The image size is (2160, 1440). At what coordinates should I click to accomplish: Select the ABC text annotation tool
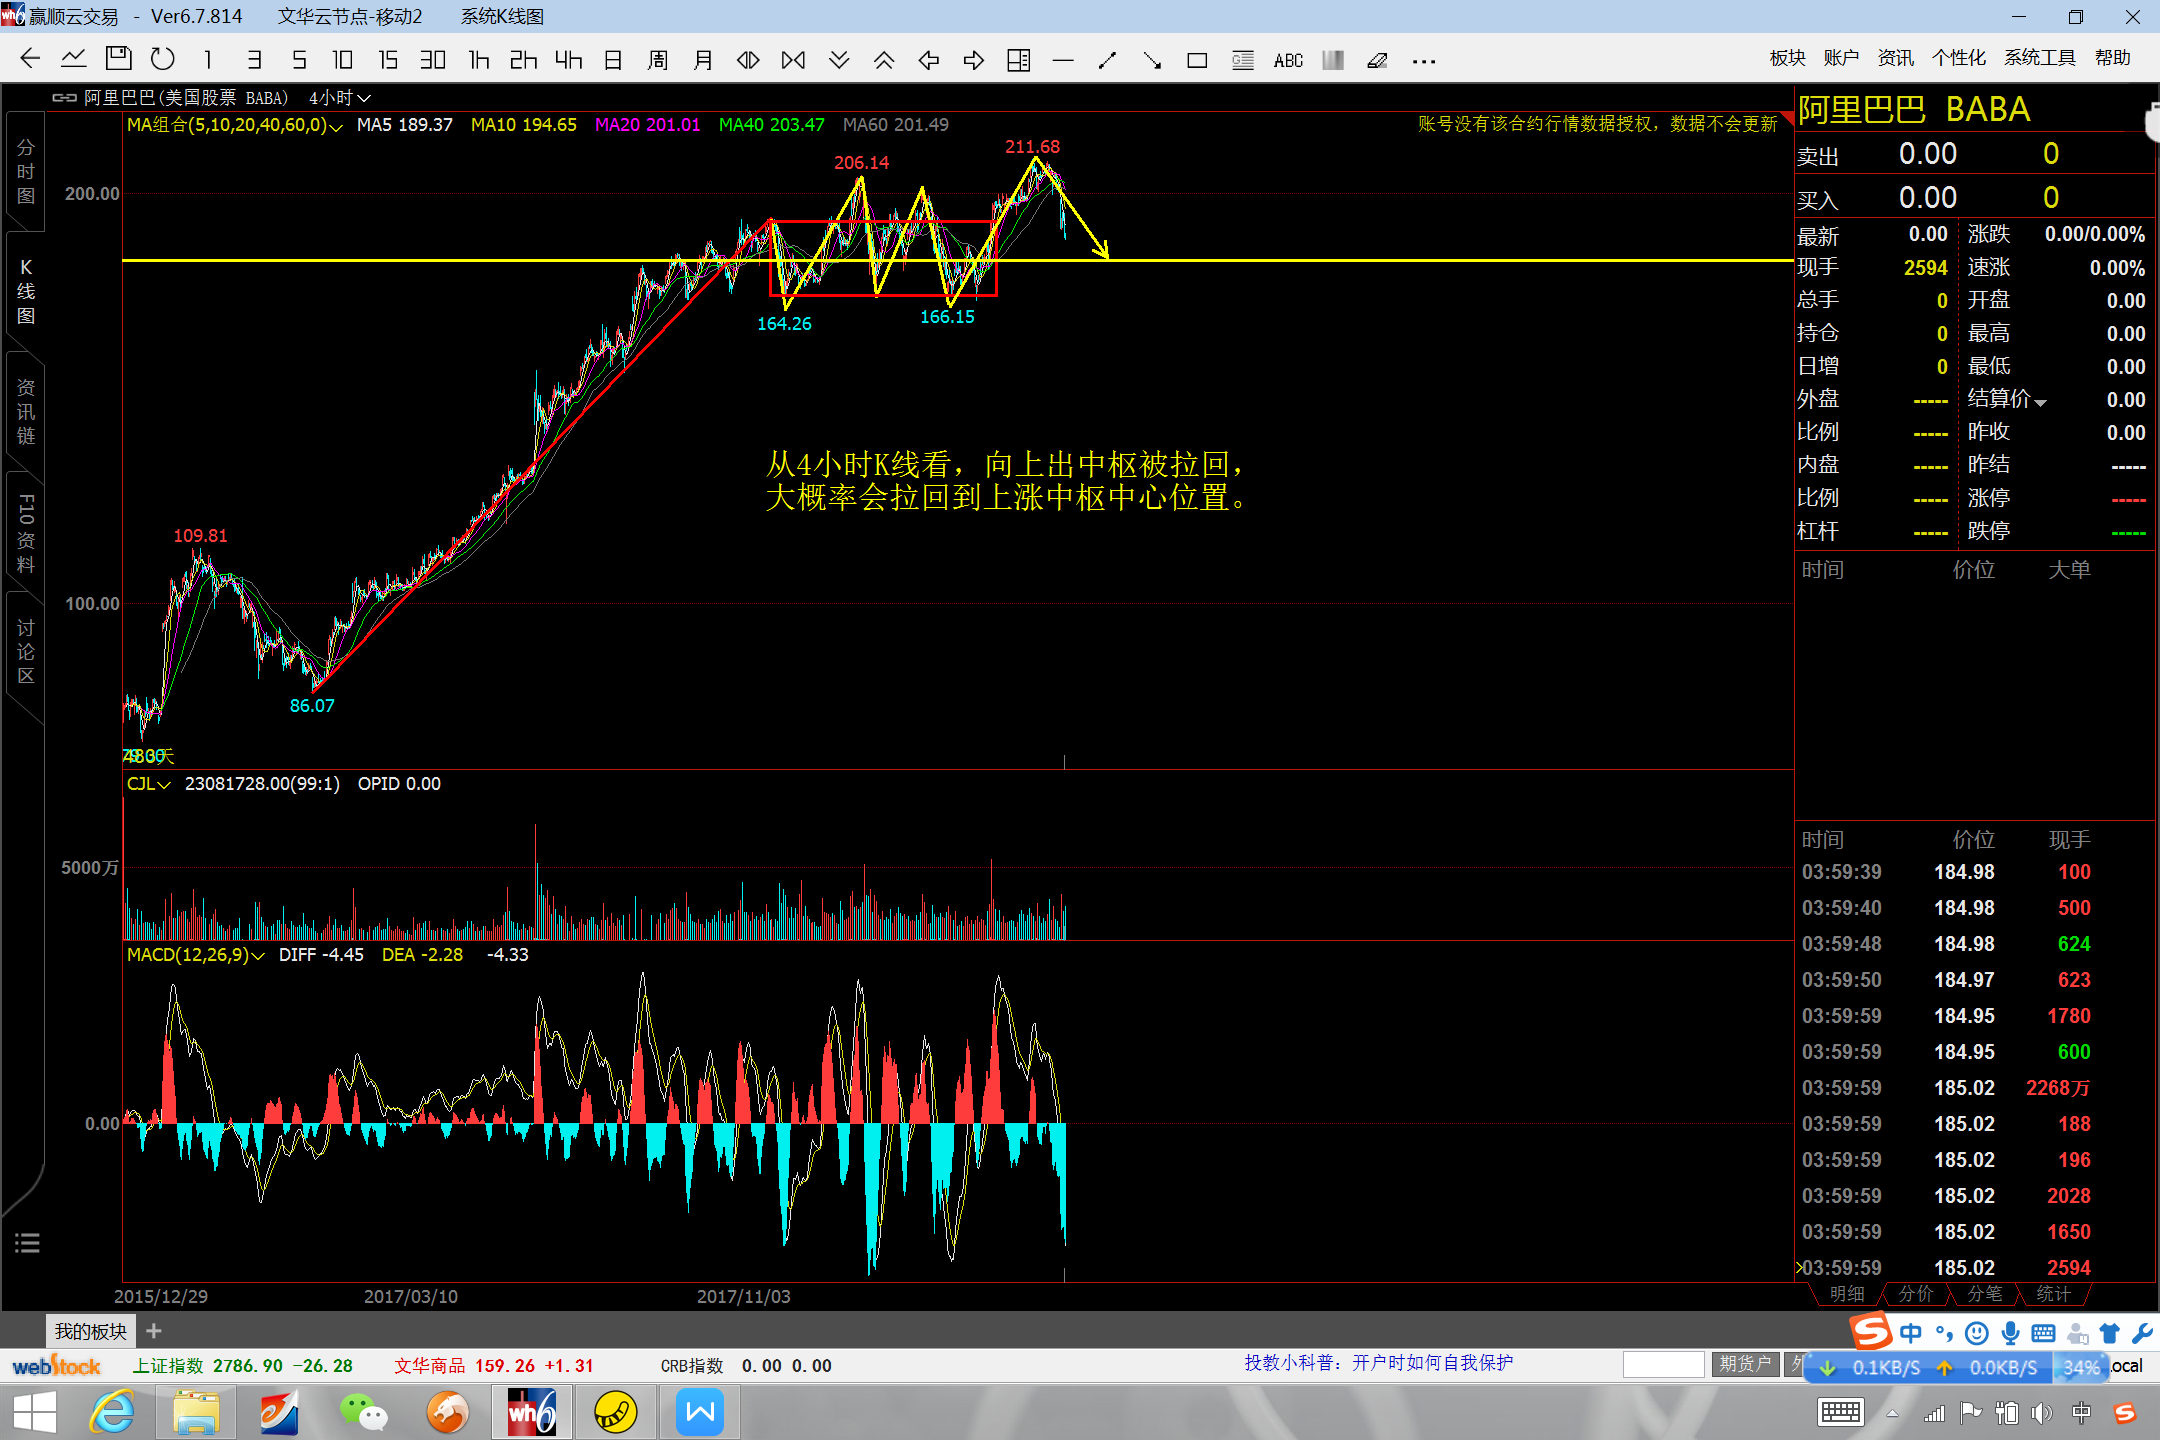point(1288,61)
